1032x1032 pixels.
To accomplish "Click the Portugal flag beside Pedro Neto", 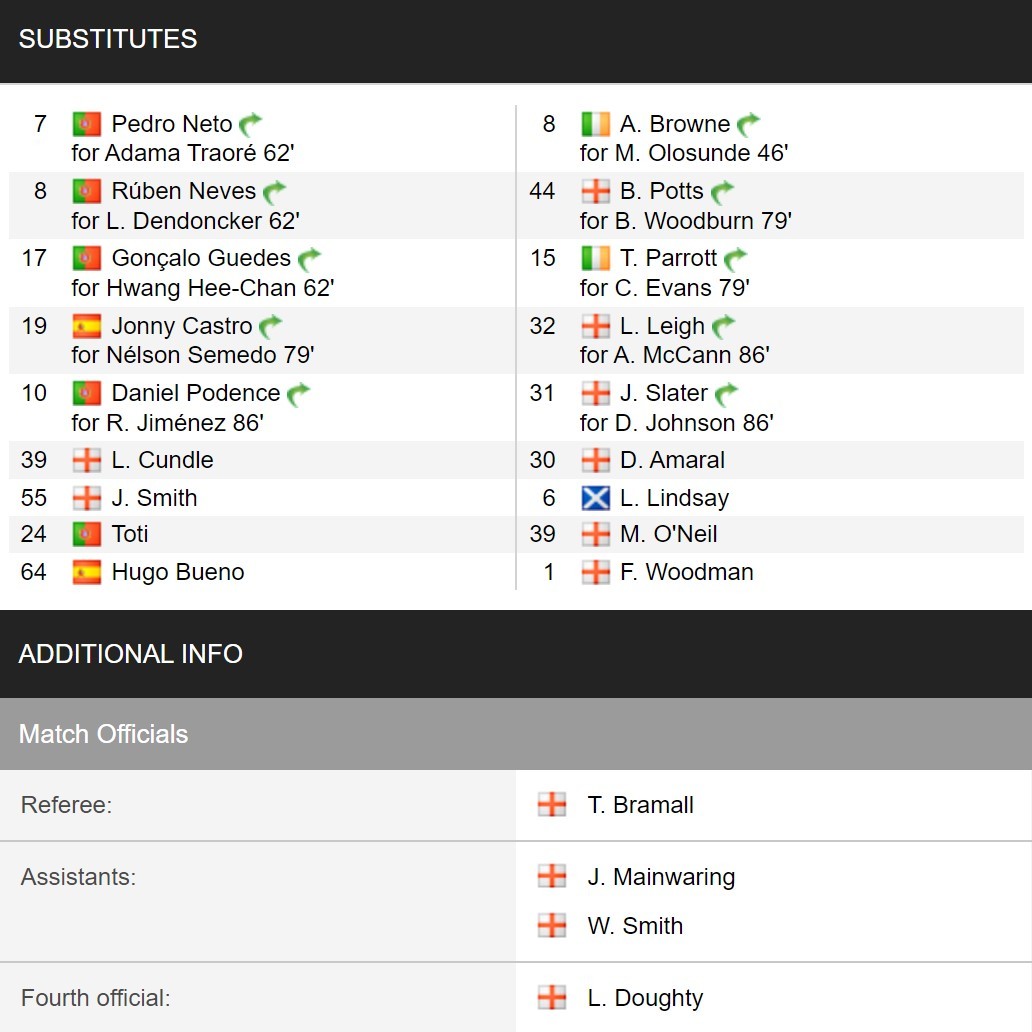I will tap(86, 124).
